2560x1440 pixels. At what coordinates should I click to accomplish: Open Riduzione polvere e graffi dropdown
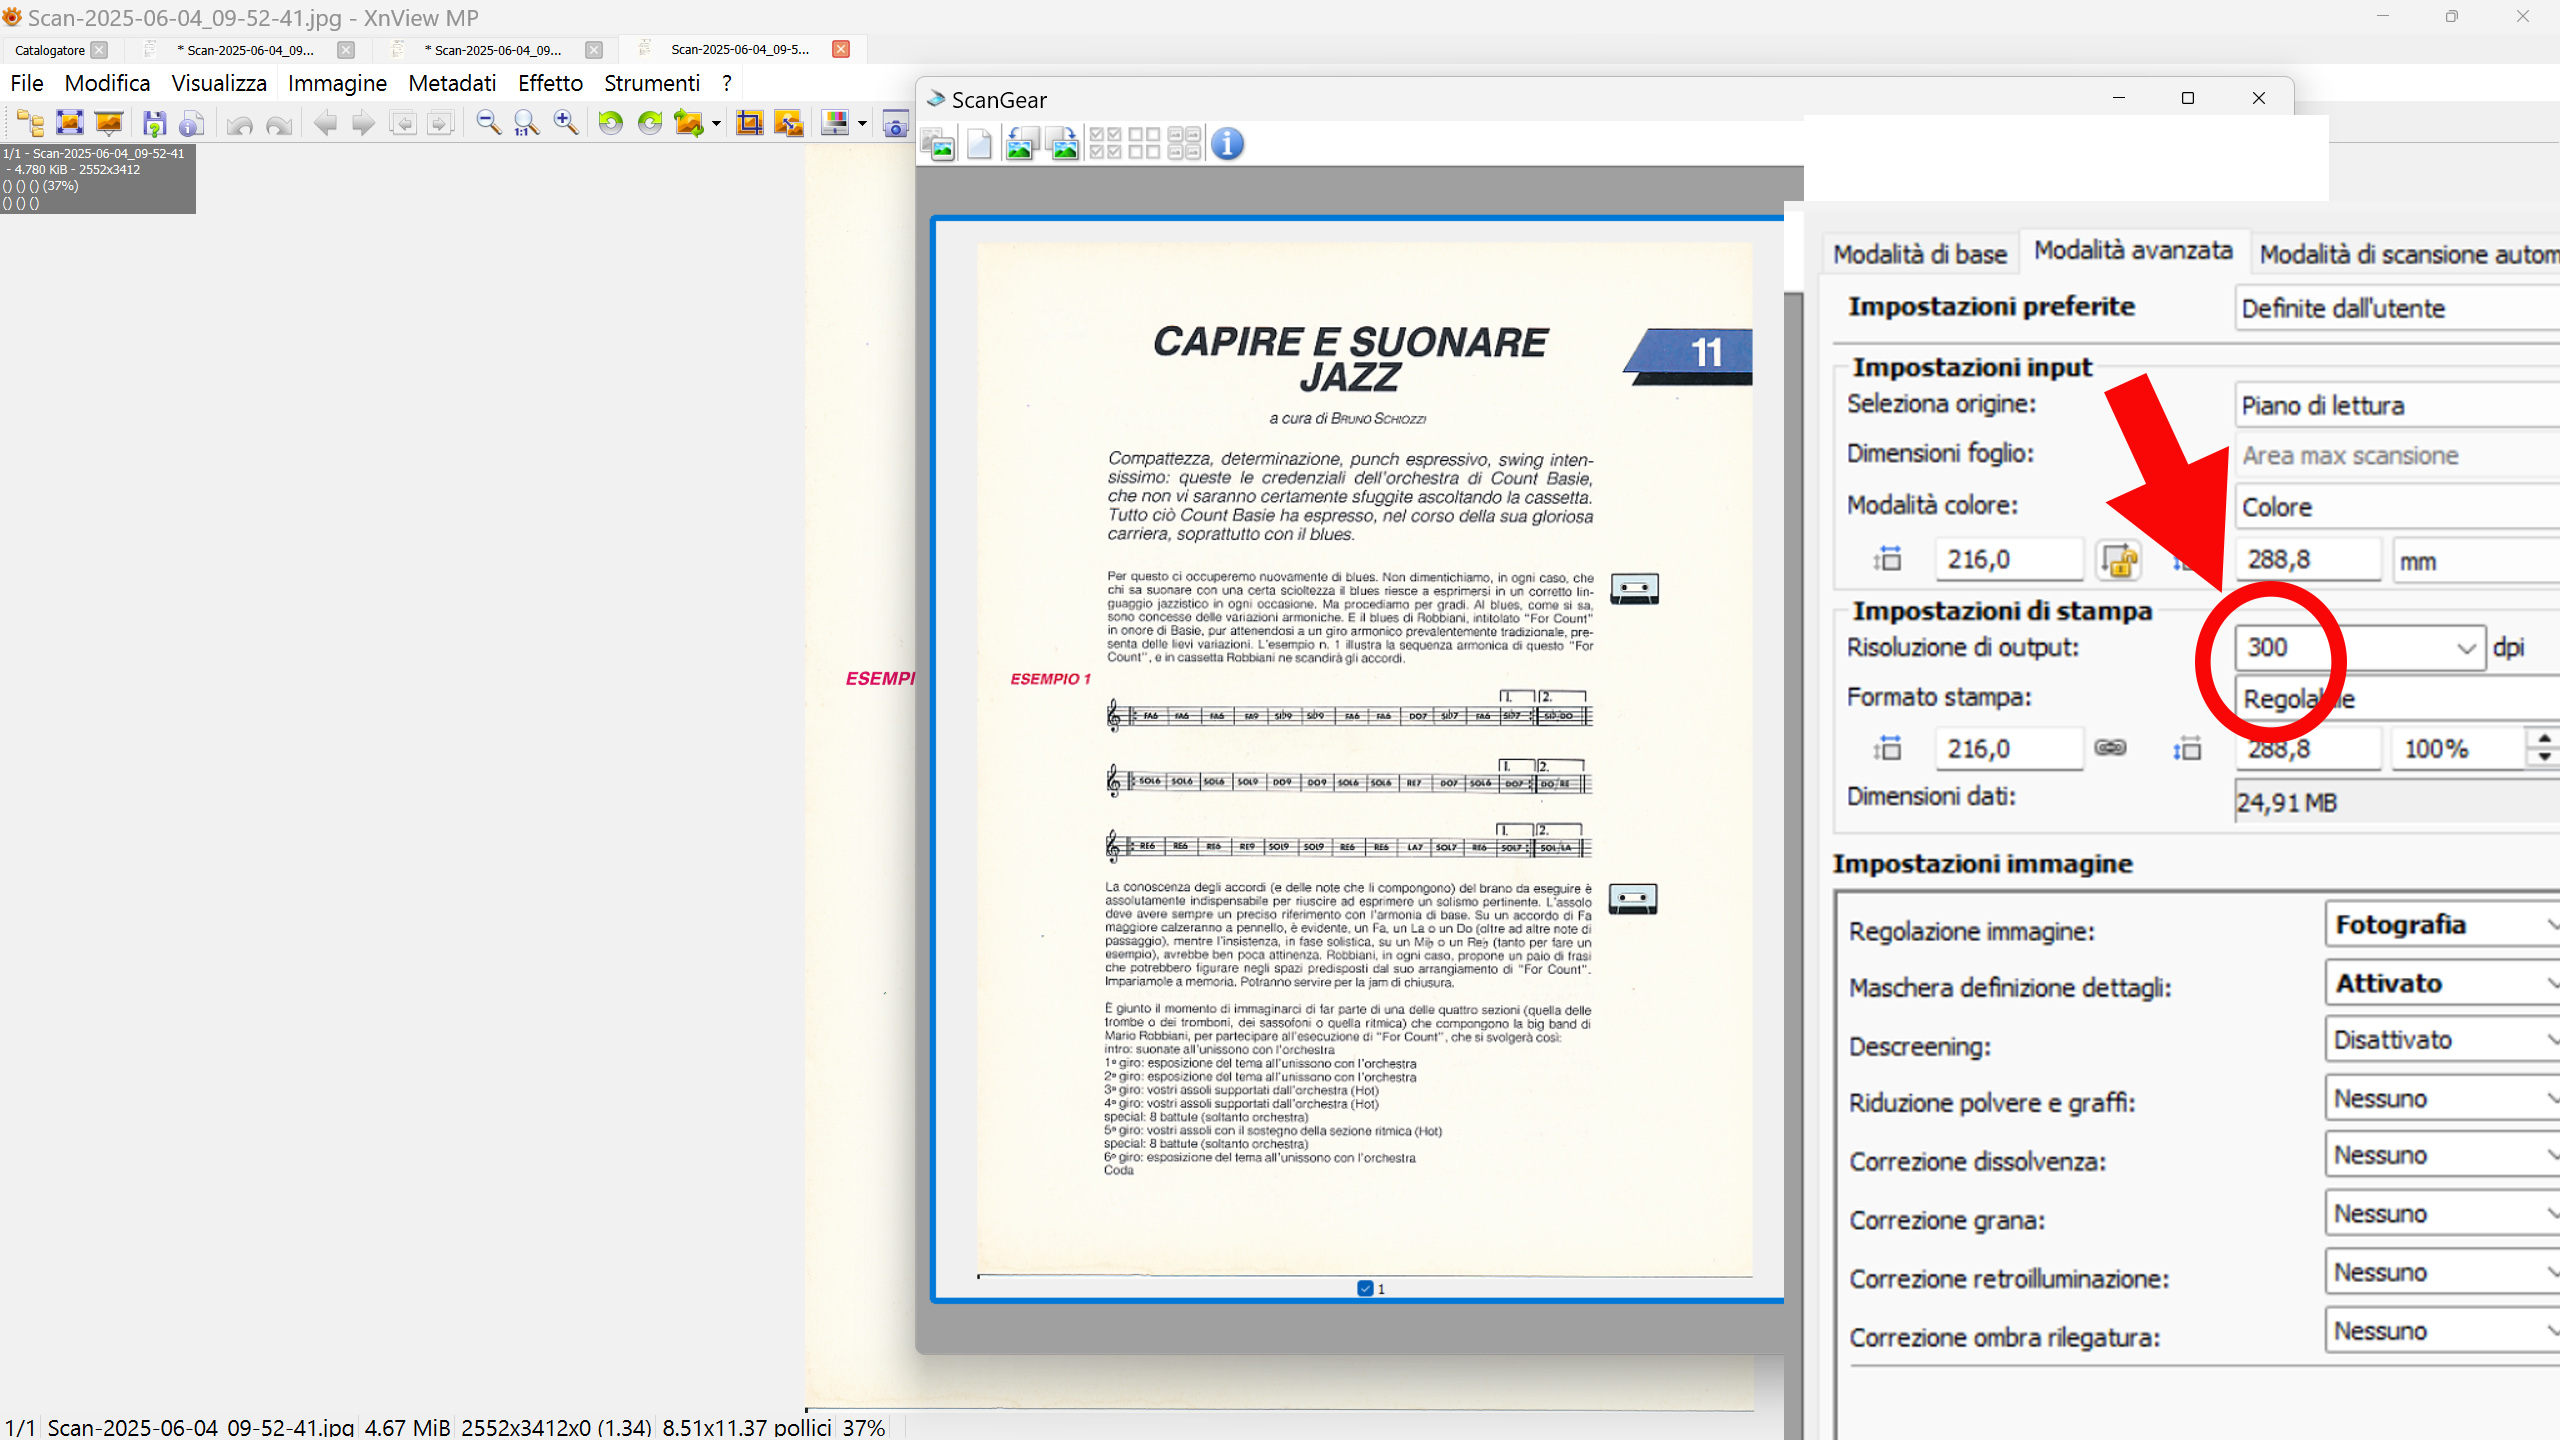click(2442, 1099)
